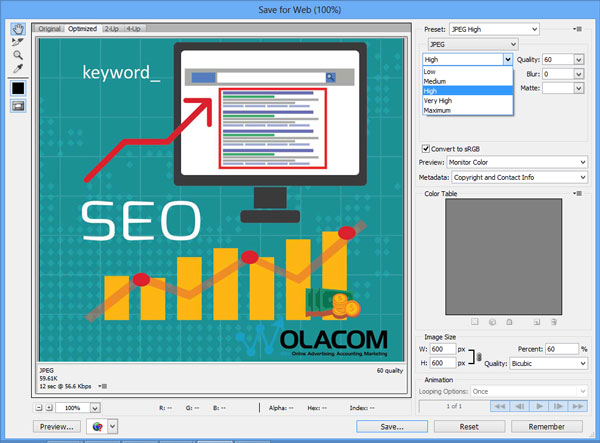Image resolution: width=600 pixels, height=443 pixels.
Task: Select the Hand tool
Action: (18, 29)
